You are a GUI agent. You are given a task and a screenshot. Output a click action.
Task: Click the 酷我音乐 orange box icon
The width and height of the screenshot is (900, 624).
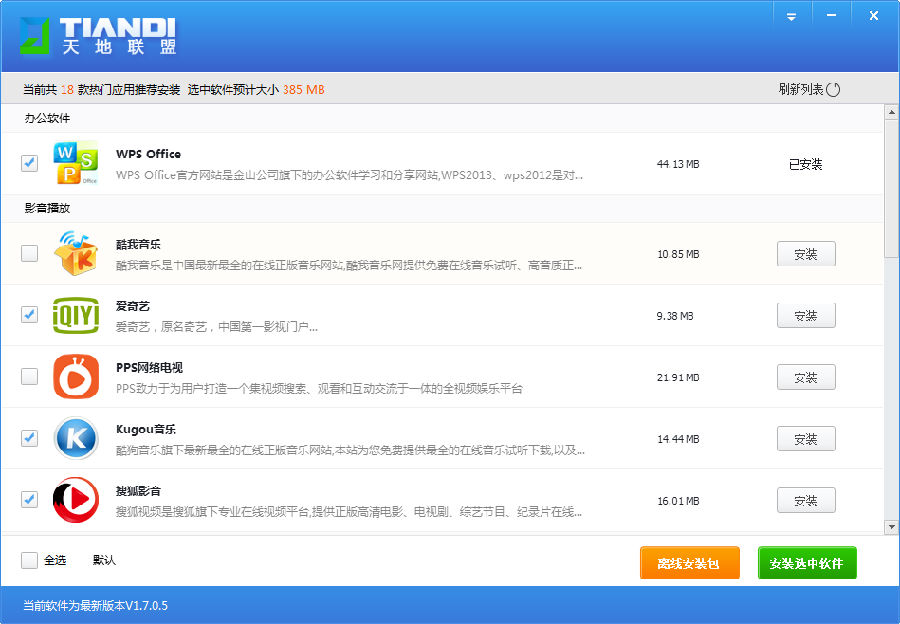pos(76,253)
